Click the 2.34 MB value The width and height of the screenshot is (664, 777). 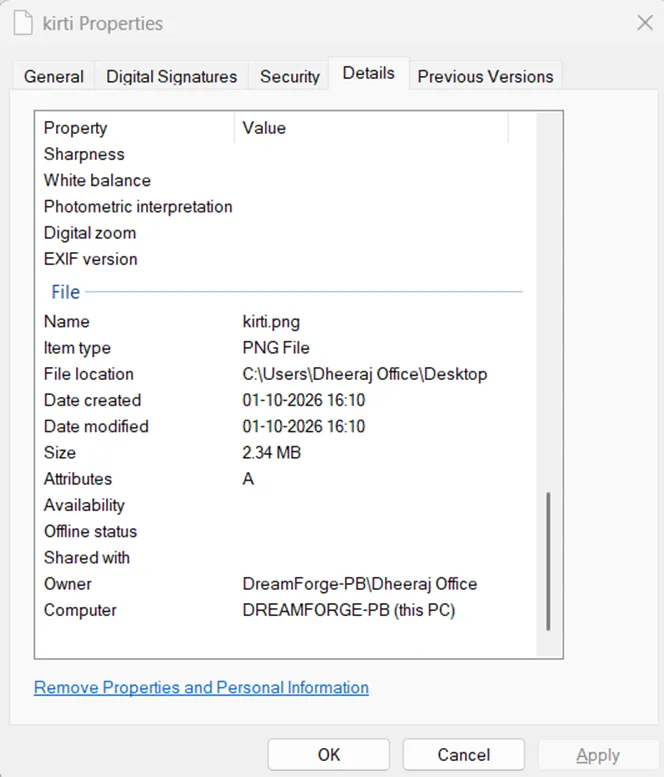[272, 453]
